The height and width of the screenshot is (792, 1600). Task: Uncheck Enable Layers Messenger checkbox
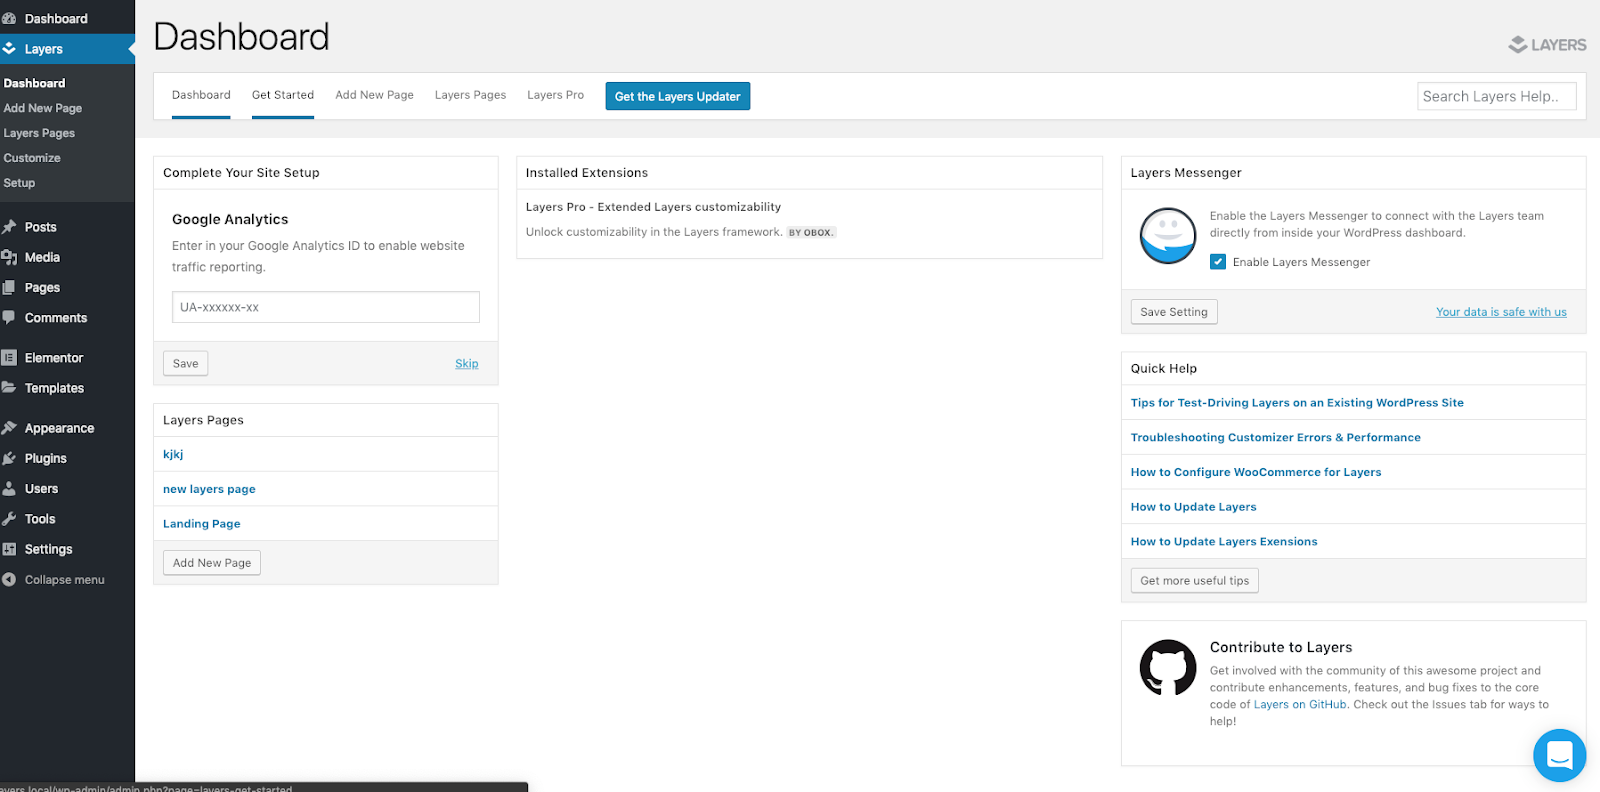click(x=1217, y=262)
